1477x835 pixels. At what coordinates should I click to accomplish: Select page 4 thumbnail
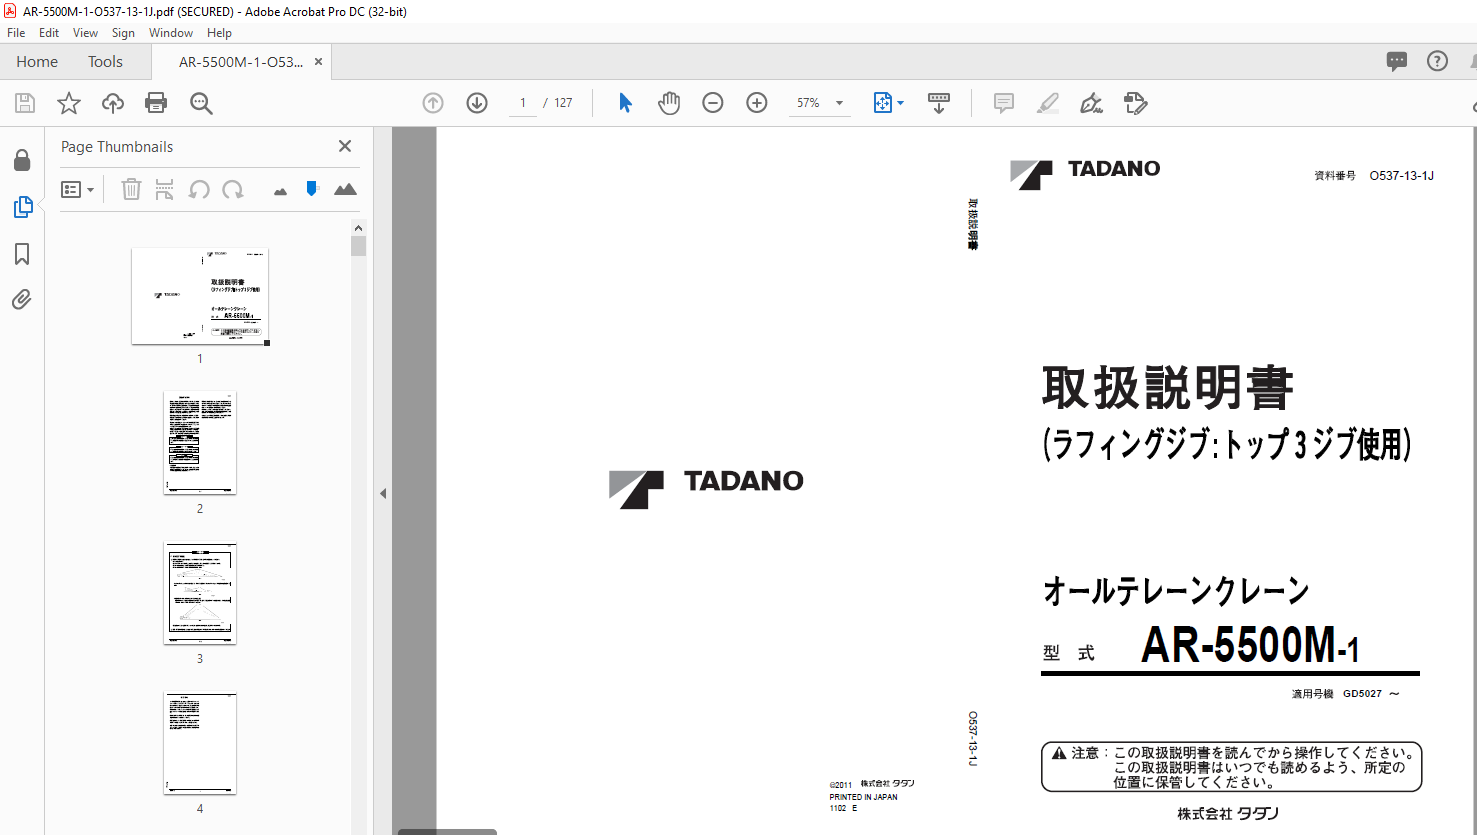click(200, 743)
